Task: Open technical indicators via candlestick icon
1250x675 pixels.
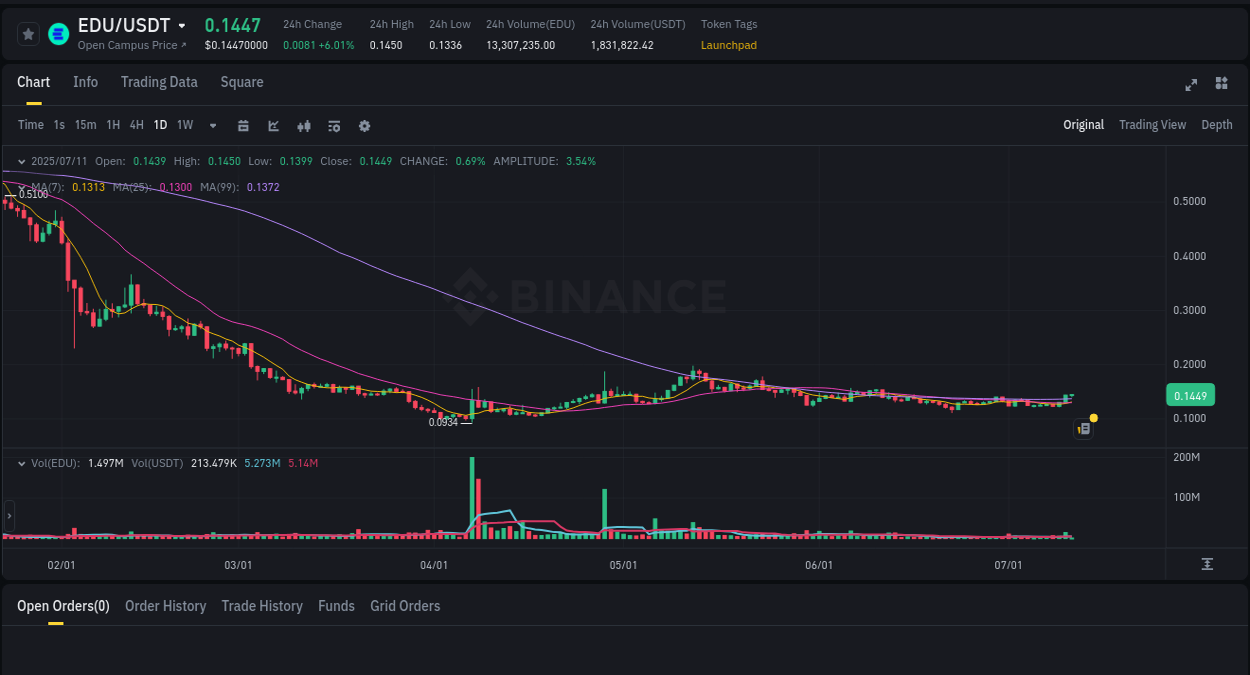Action: tap(303, 125)
